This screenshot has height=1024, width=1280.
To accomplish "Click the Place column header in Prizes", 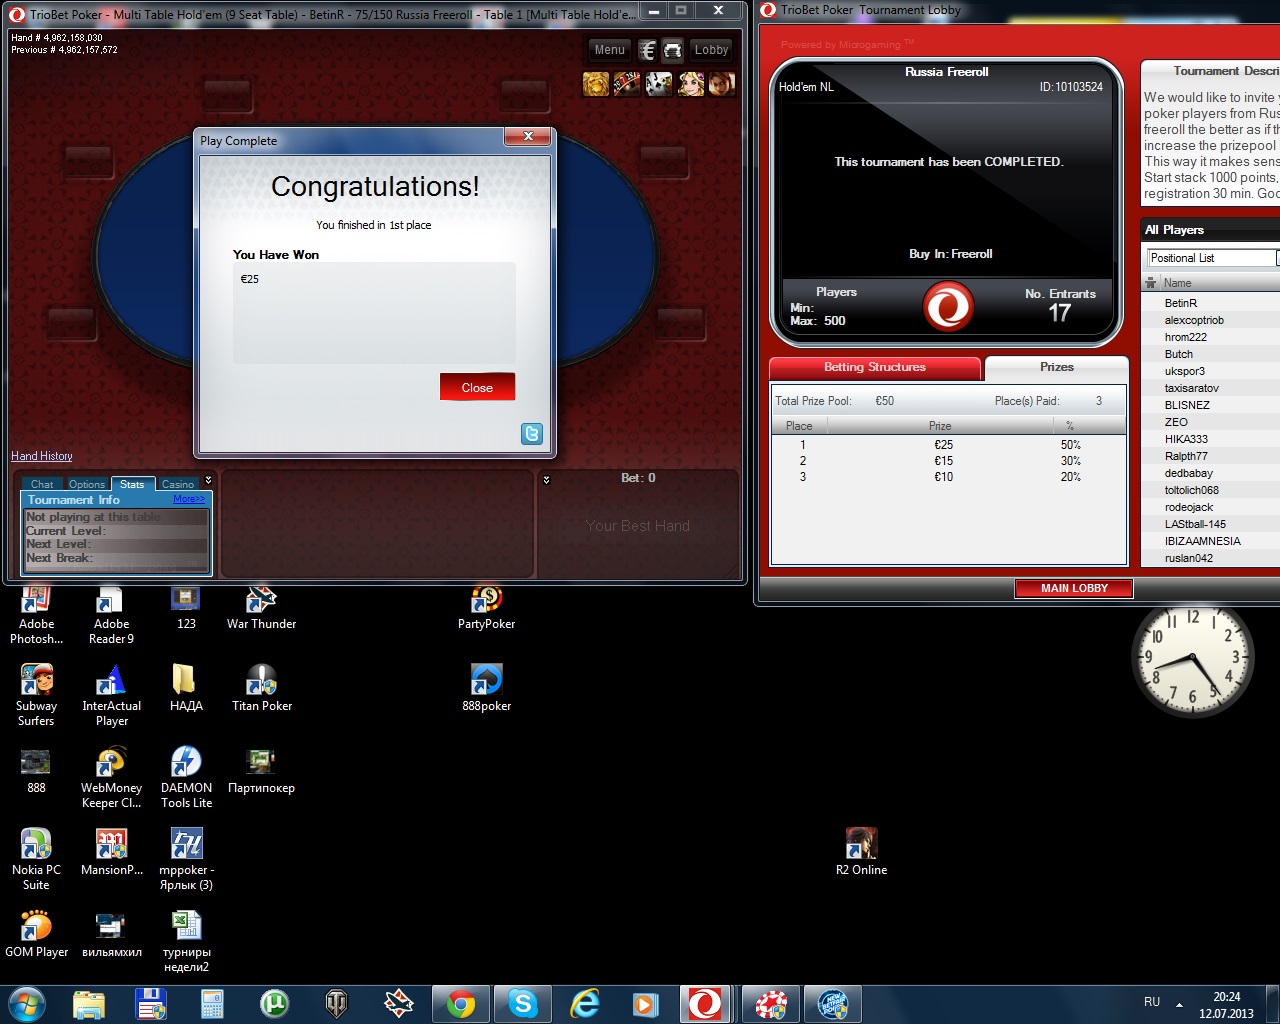I will pos(799,426).
